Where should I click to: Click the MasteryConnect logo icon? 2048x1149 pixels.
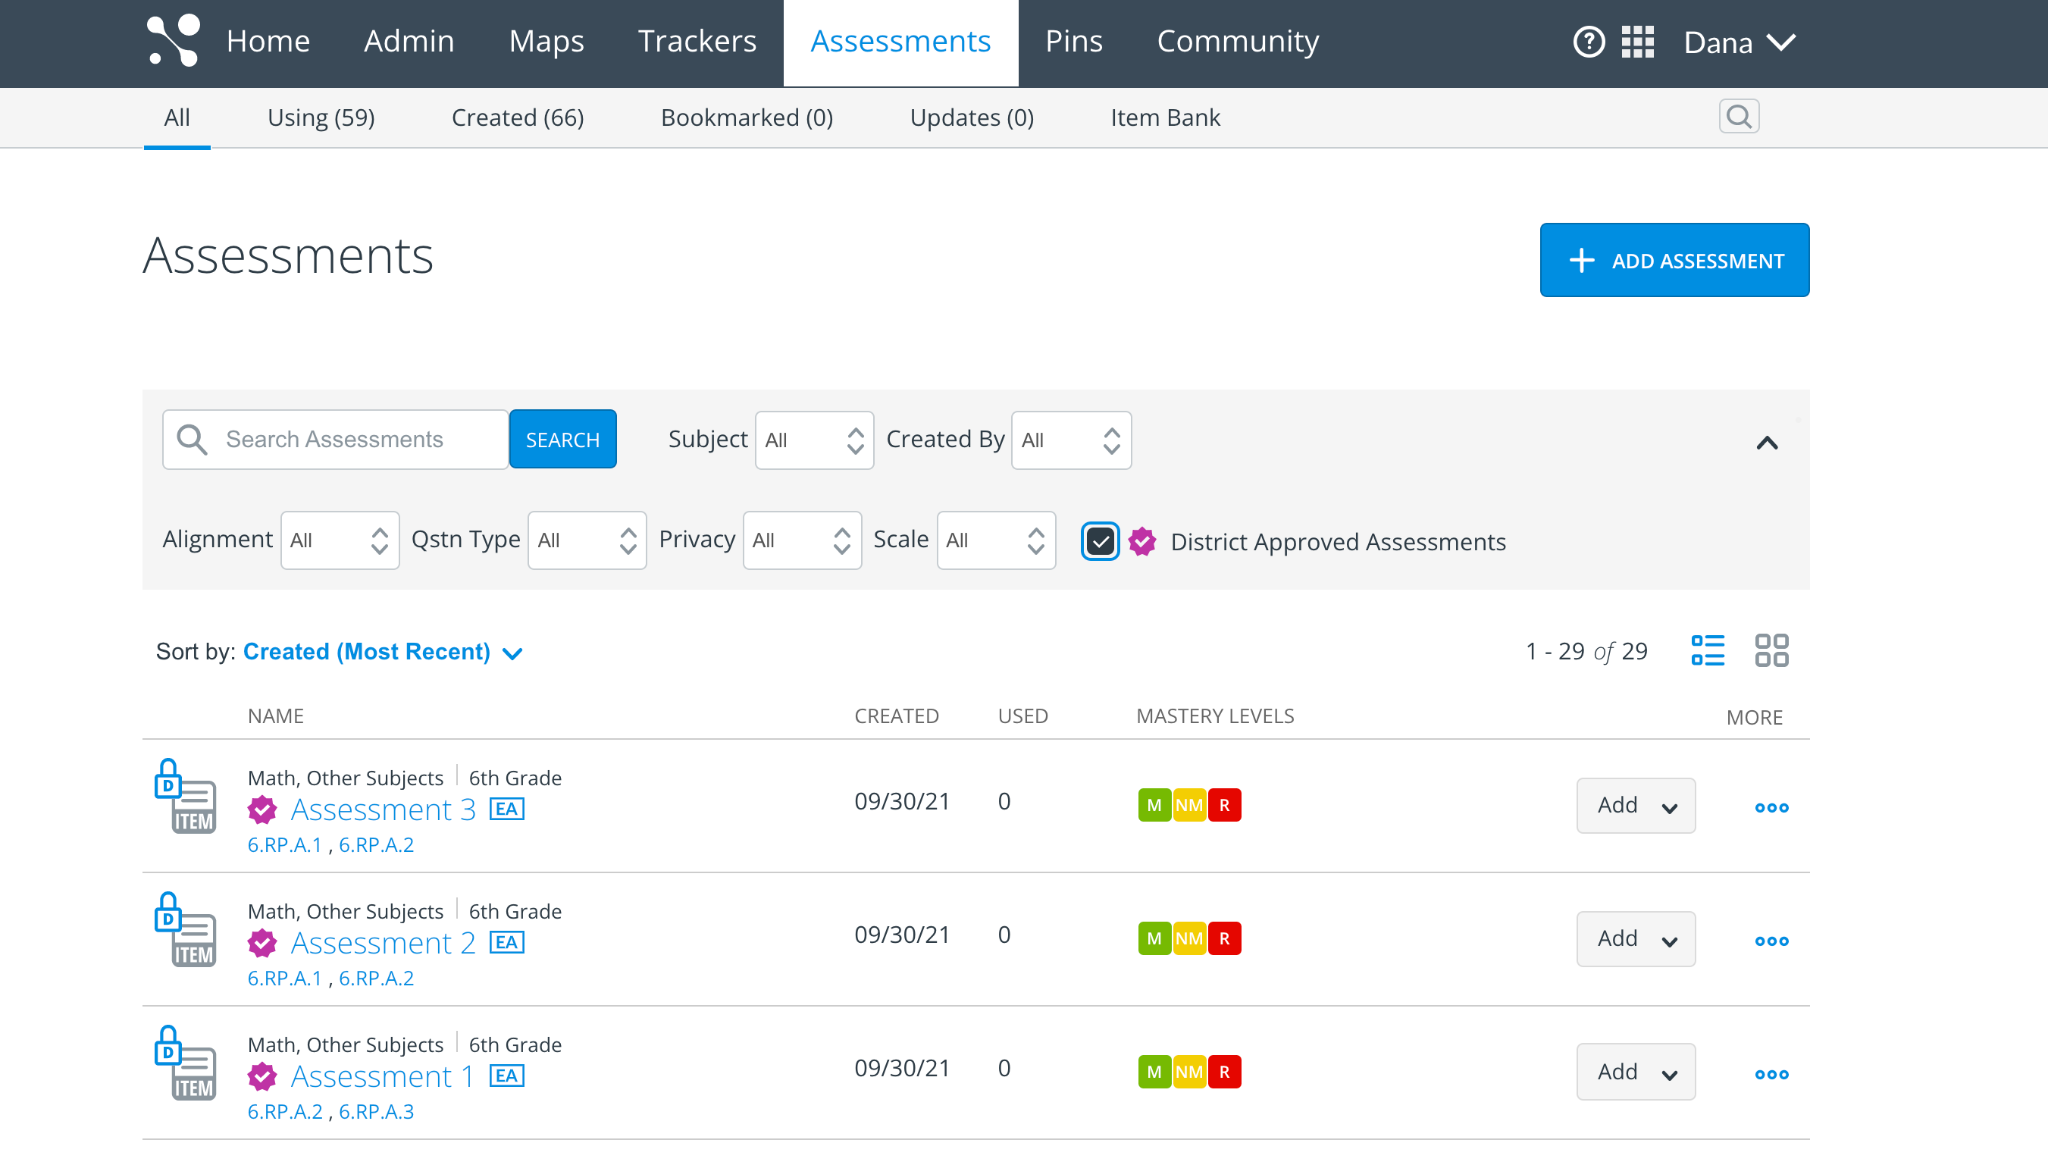[x=173, y=41]
